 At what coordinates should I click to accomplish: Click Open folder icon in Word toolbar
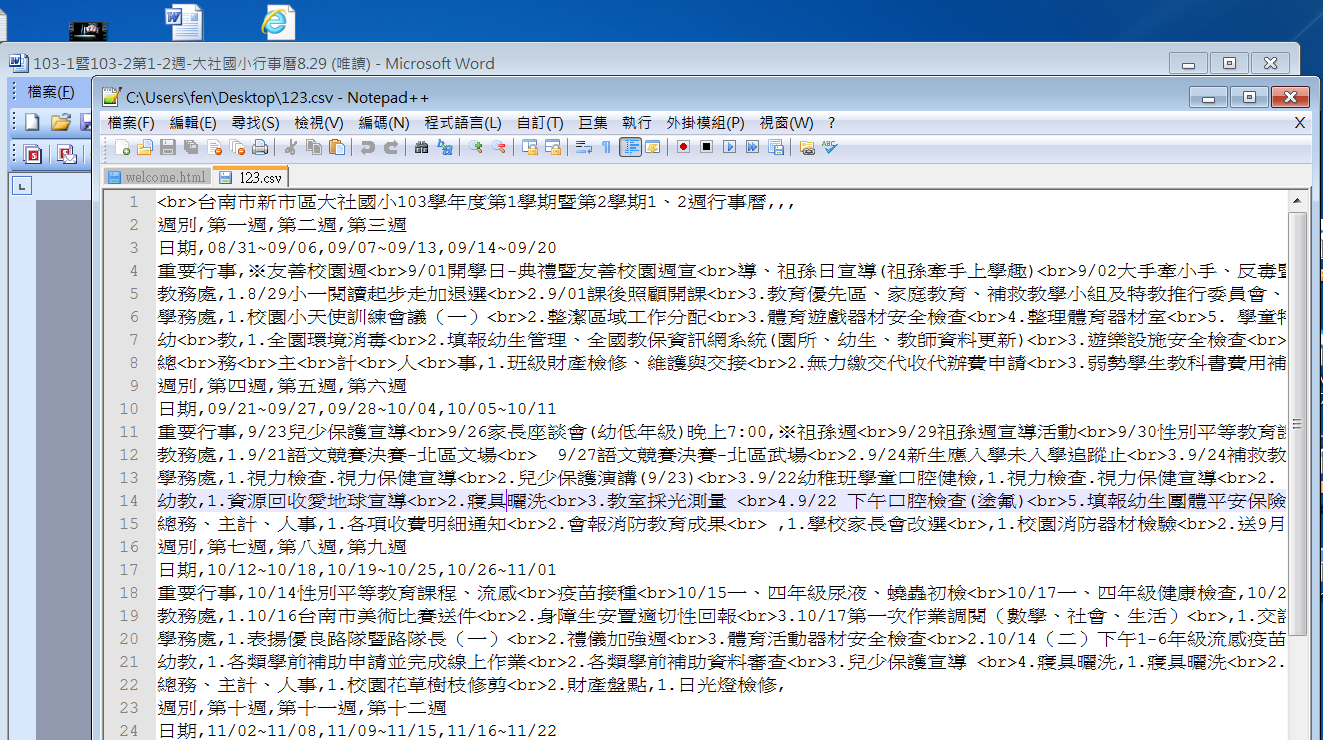pyautogui.click(x=61, y=122)
